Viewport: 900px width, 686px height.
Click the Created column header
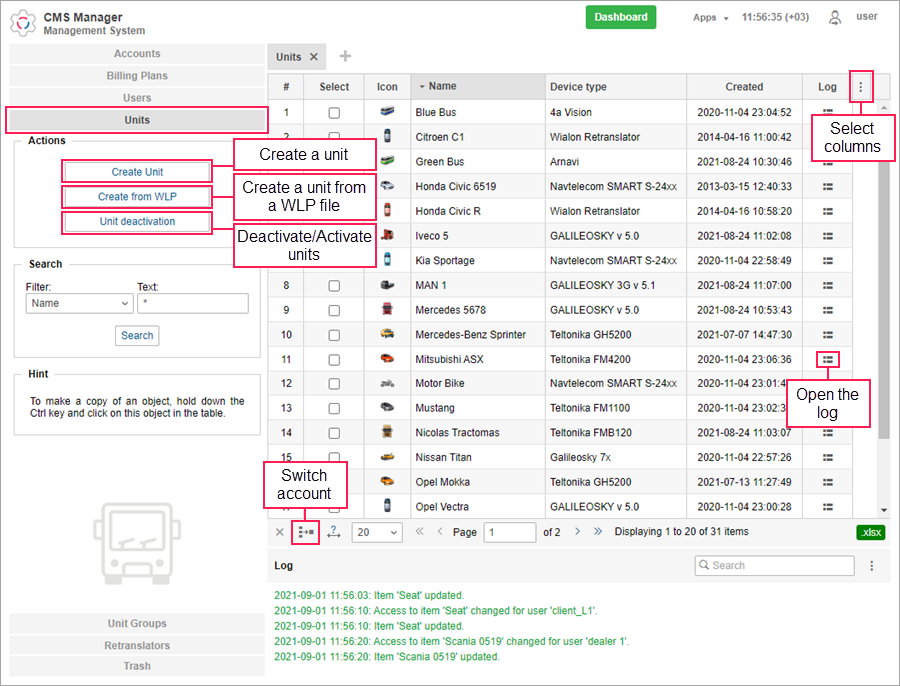[744, 87]
